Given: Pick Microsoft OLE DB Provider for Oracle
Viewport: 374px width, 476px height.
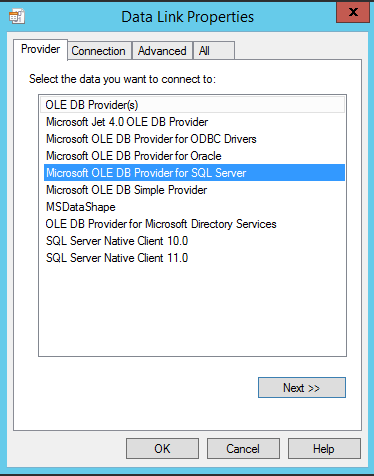Looking at the screenshot, I should tap(194, 156).
